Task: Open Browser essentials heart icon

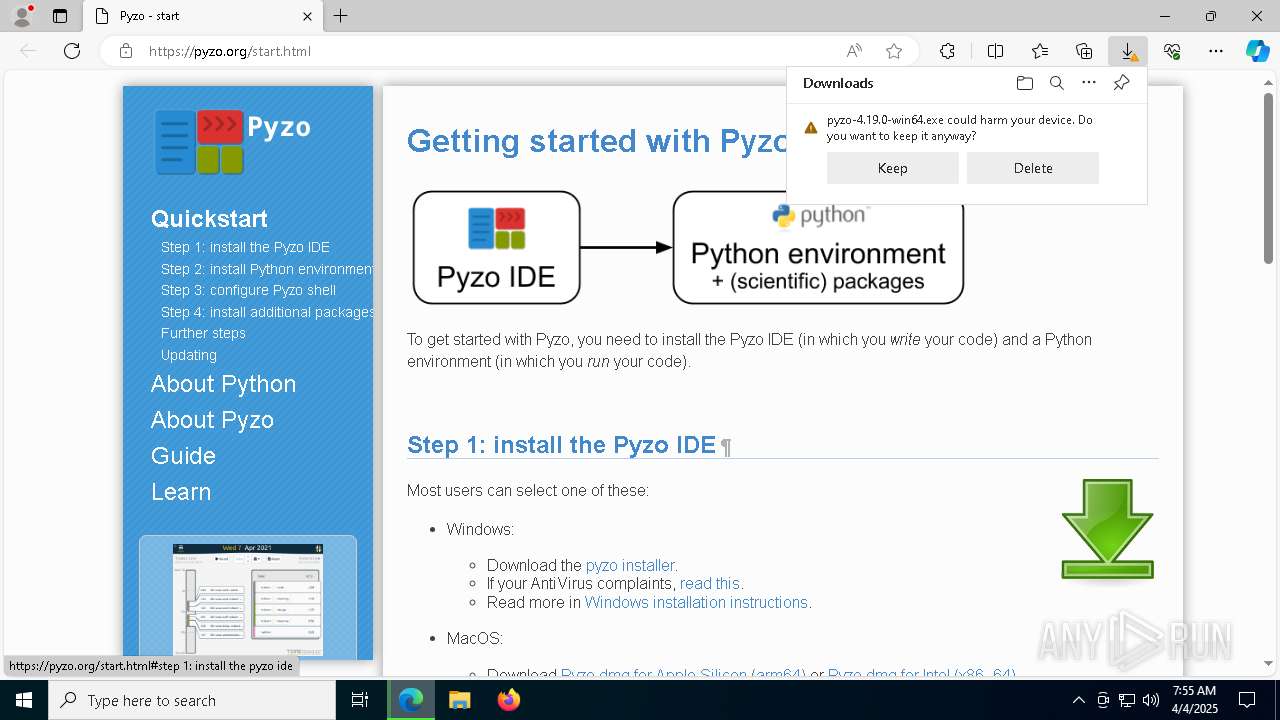Action: (x=1172, y=51)
